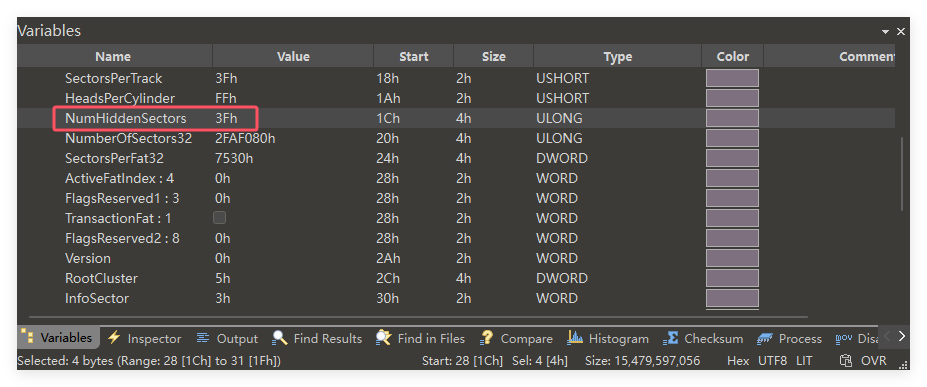Click the vertical scrollbar of the Variables list
Viewport: 927px width, 387px height.
point(902,174)
